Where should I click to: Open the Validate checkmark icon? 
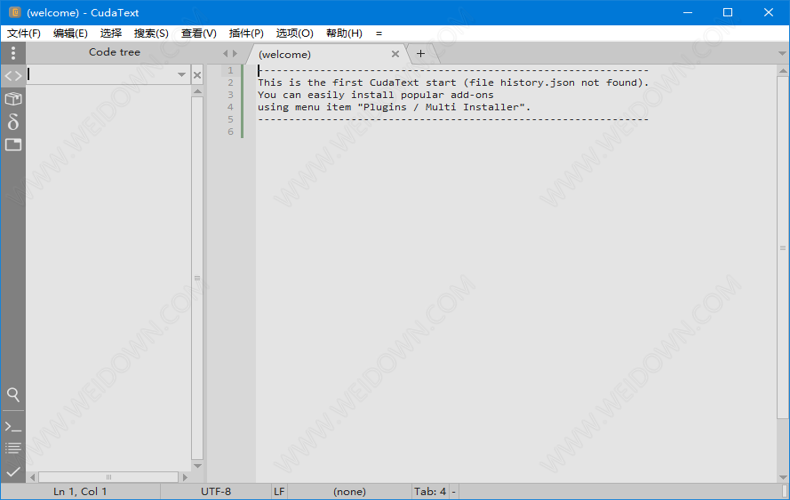pos(13,472)
